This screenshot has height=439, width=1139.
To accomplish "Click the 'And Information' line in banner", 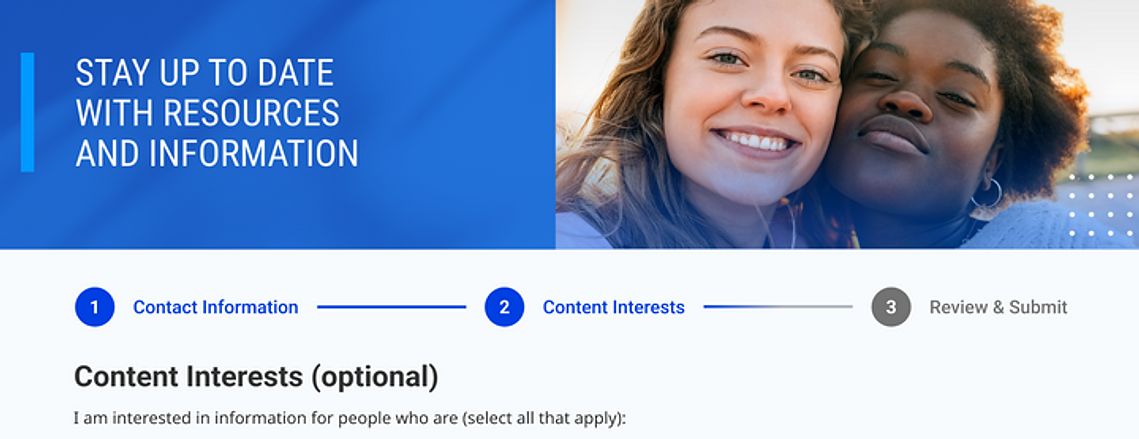I will [216, 153].
